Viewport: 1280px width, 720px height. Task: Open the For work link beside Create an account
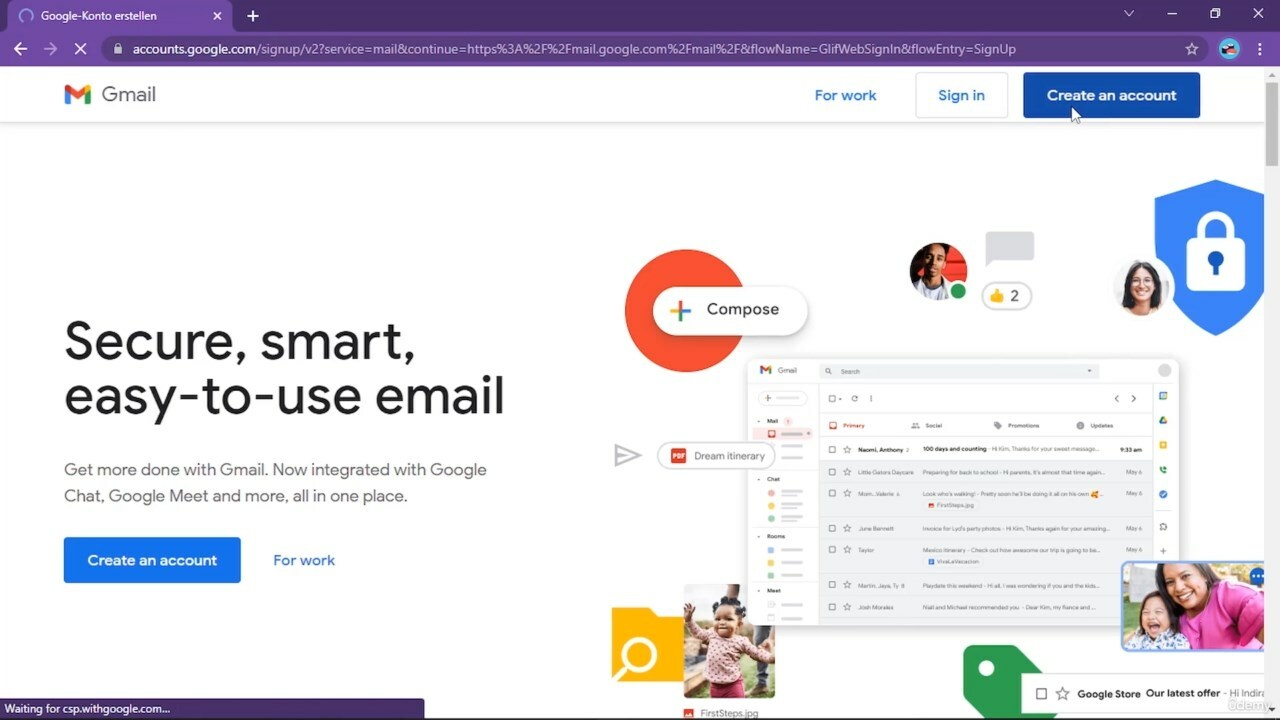pos(304,560)
